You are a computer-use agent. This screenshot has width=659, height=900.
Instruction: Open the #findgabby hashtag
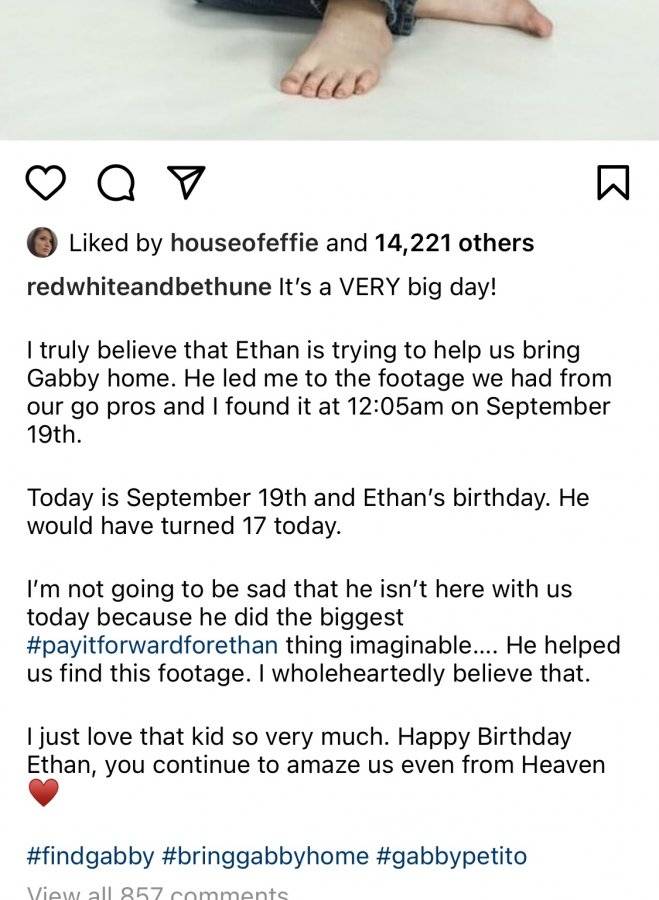(x=91, y=856)
